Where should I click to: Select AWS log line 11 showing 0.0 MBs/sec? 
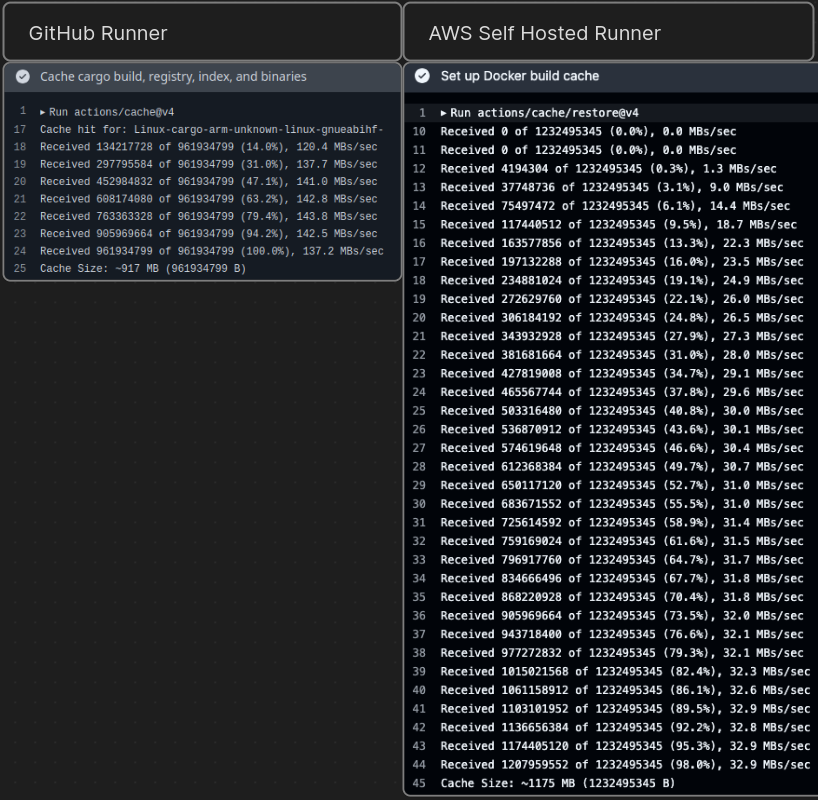pyautogui.click(x=588, y=150)
